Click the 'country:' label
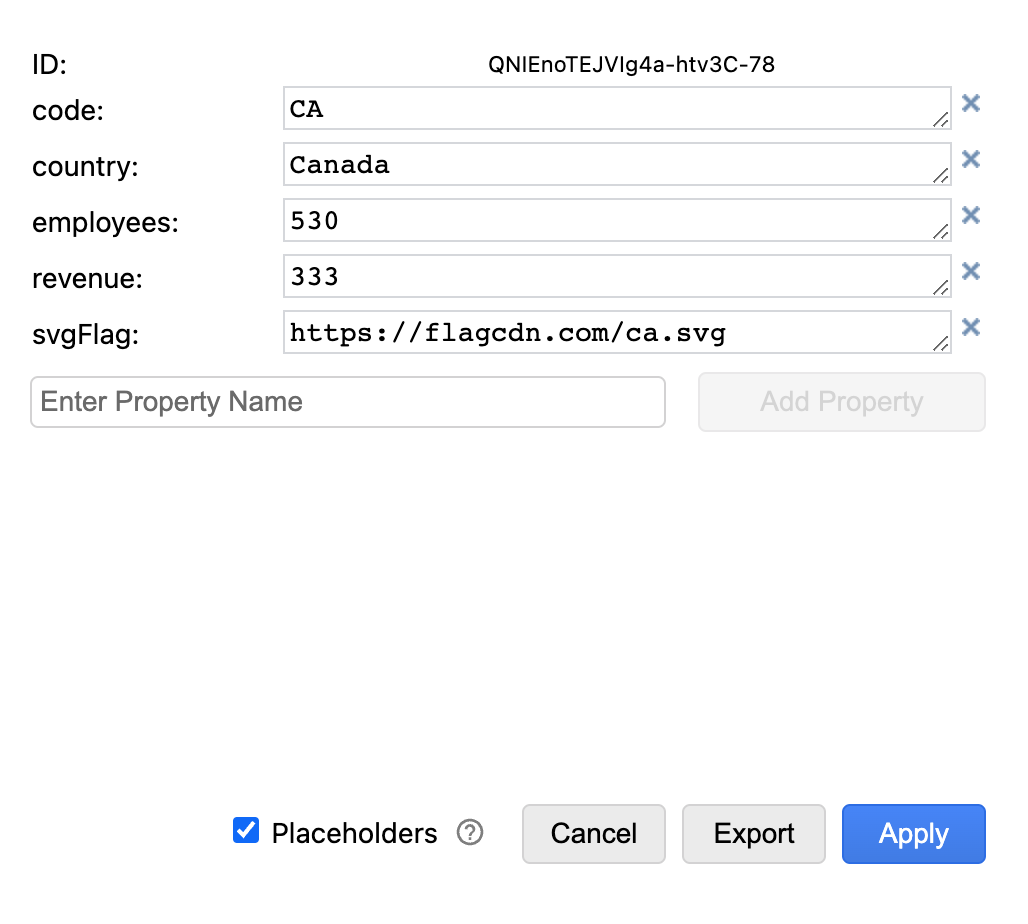The width and height of the screenshot is (1028, 924). click(x=85, y=167)
